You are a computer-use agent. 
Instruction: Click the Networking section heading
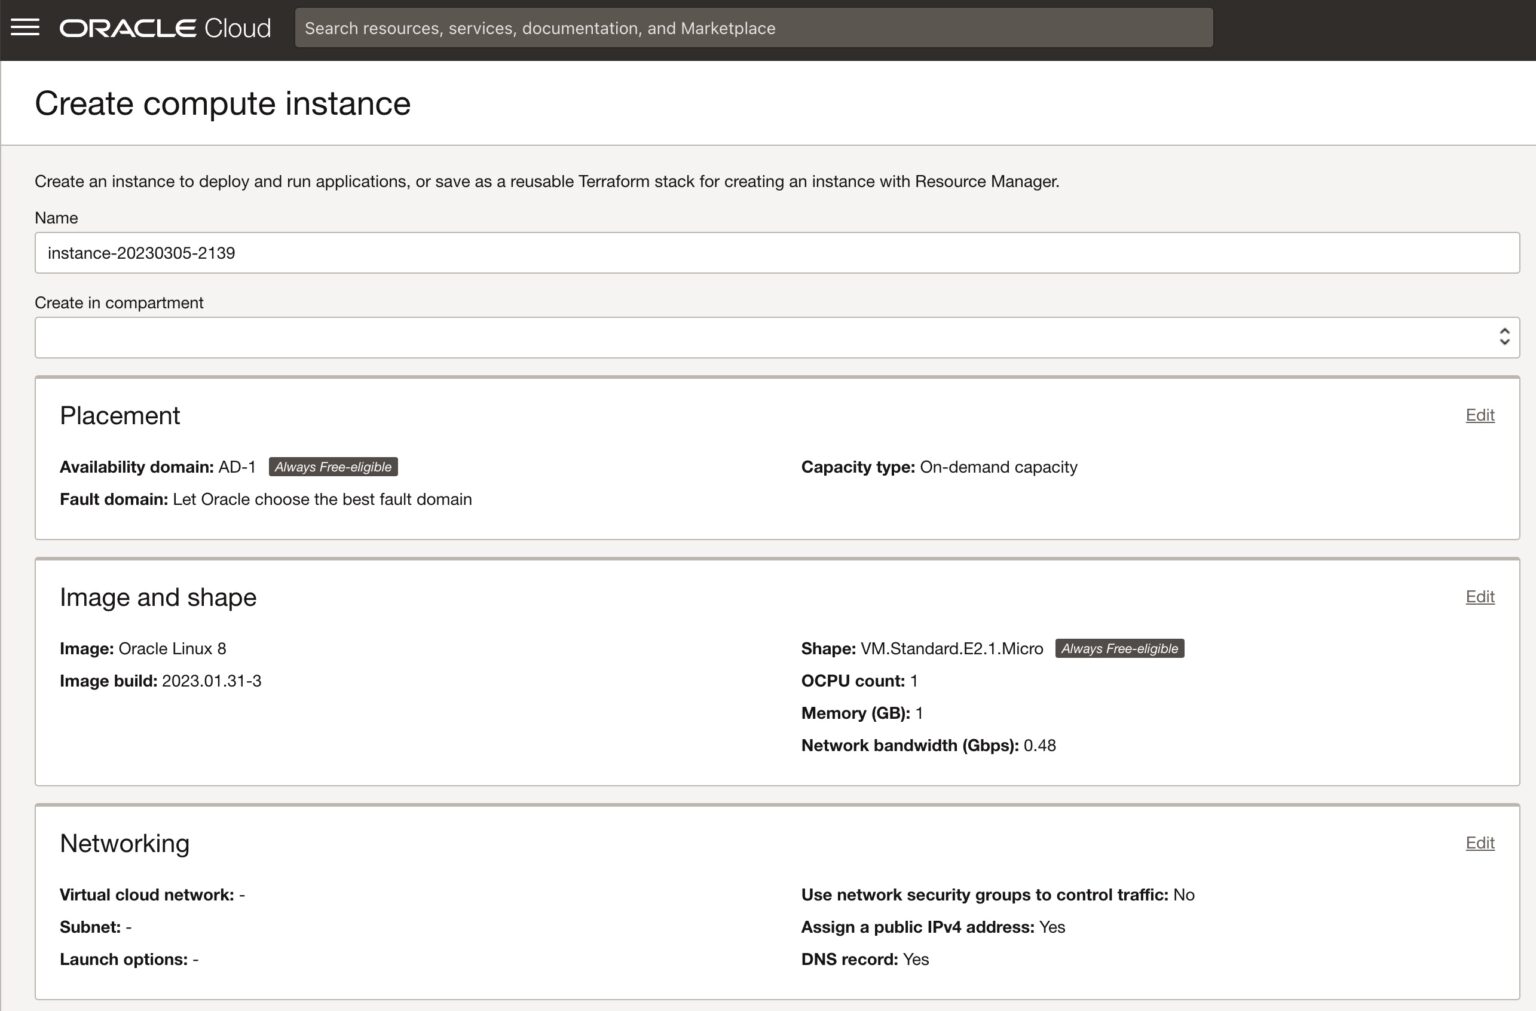pyautogui.click(x=124, y=843)
